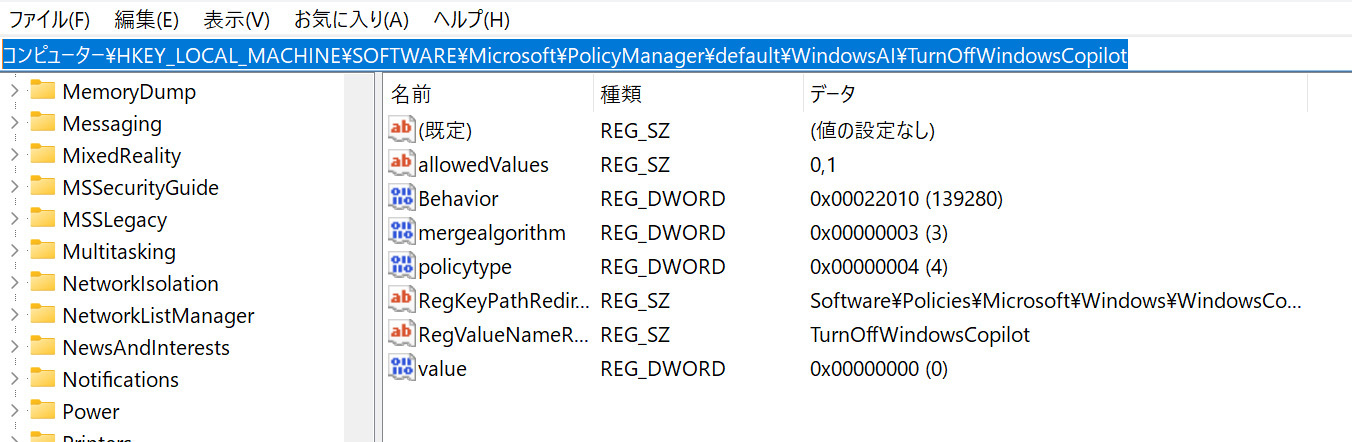
Task: Select the NewsAndInterests tree label
Action: (146, 348)
